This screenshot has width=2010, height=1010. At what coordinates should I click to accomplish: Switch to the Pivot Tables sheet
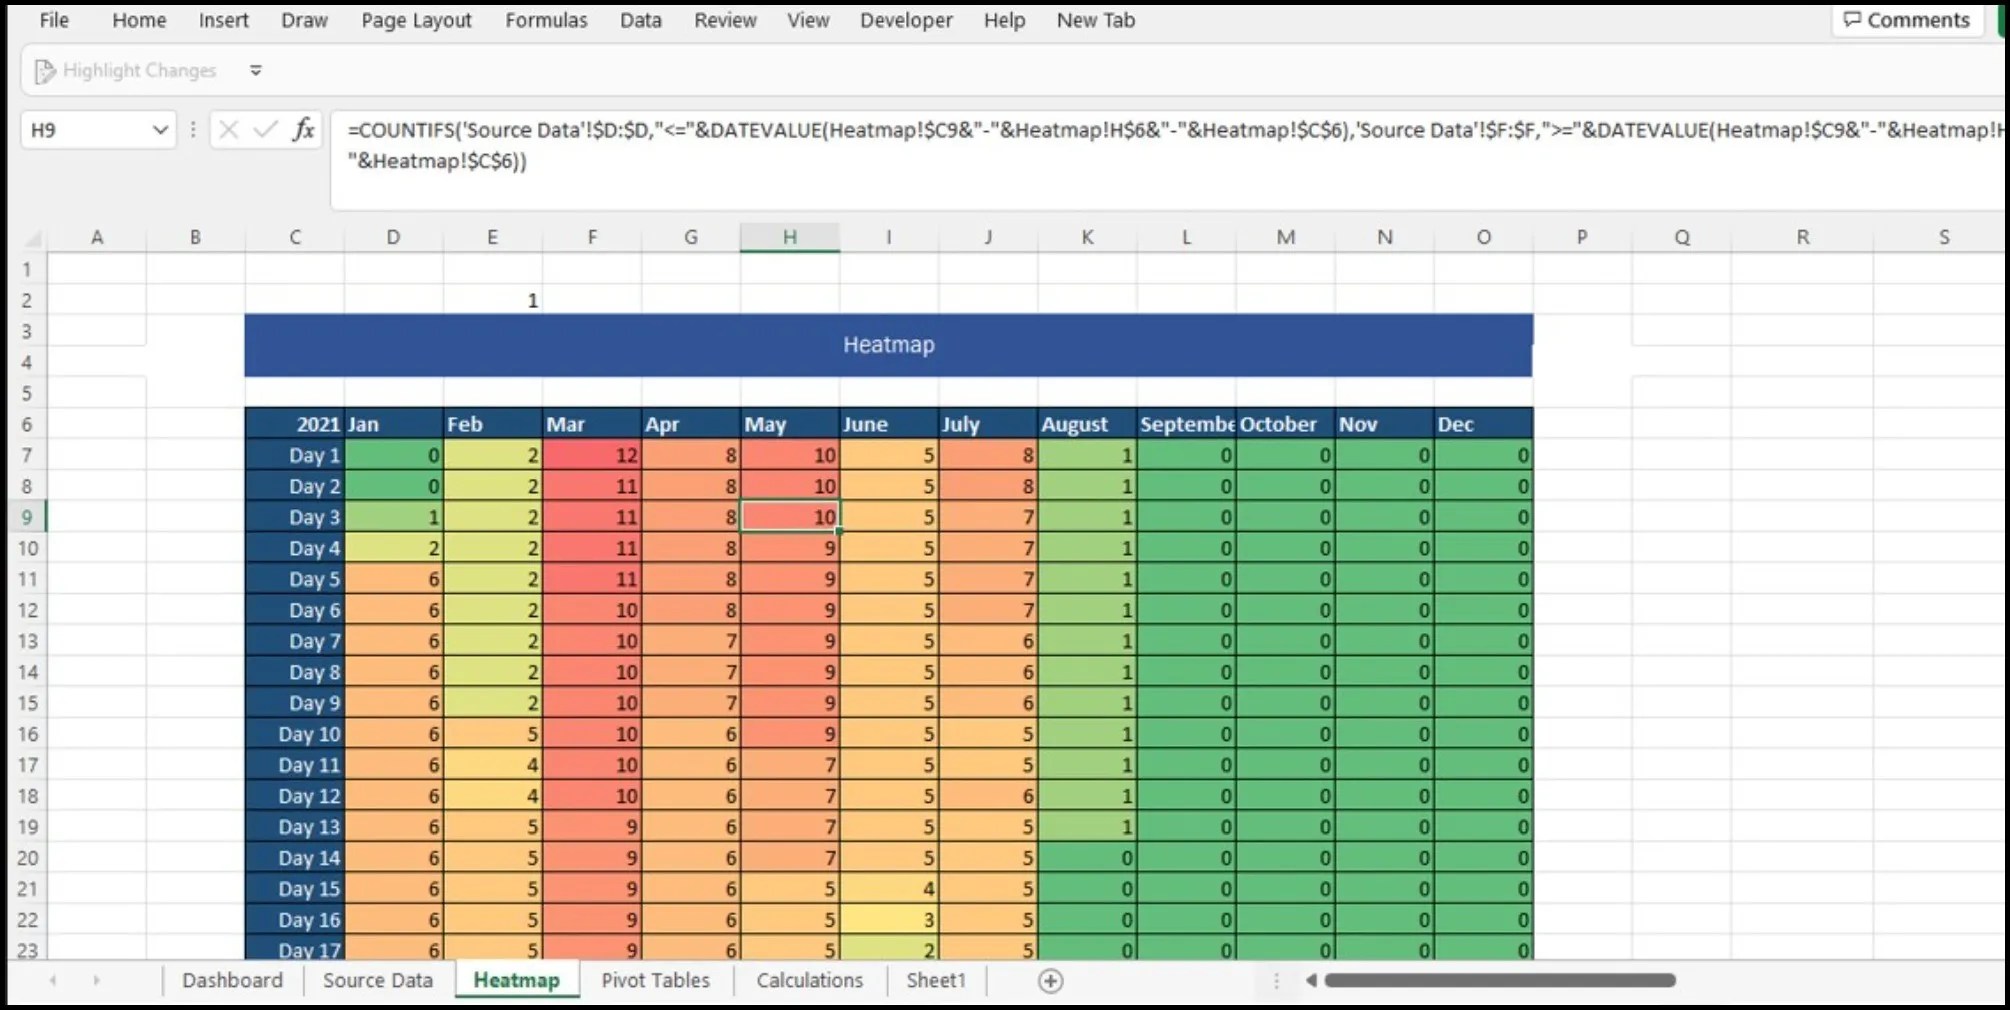tap(655, 980)
